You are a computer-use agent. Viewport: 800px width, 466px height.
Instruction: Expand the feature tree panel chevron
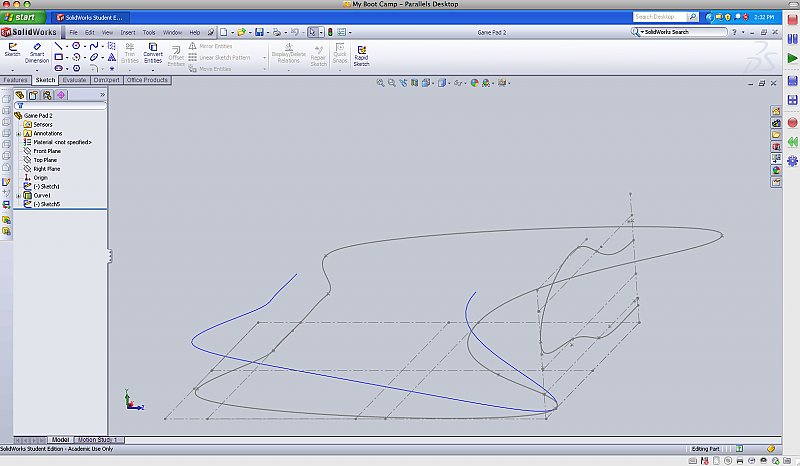pos(102,95)
